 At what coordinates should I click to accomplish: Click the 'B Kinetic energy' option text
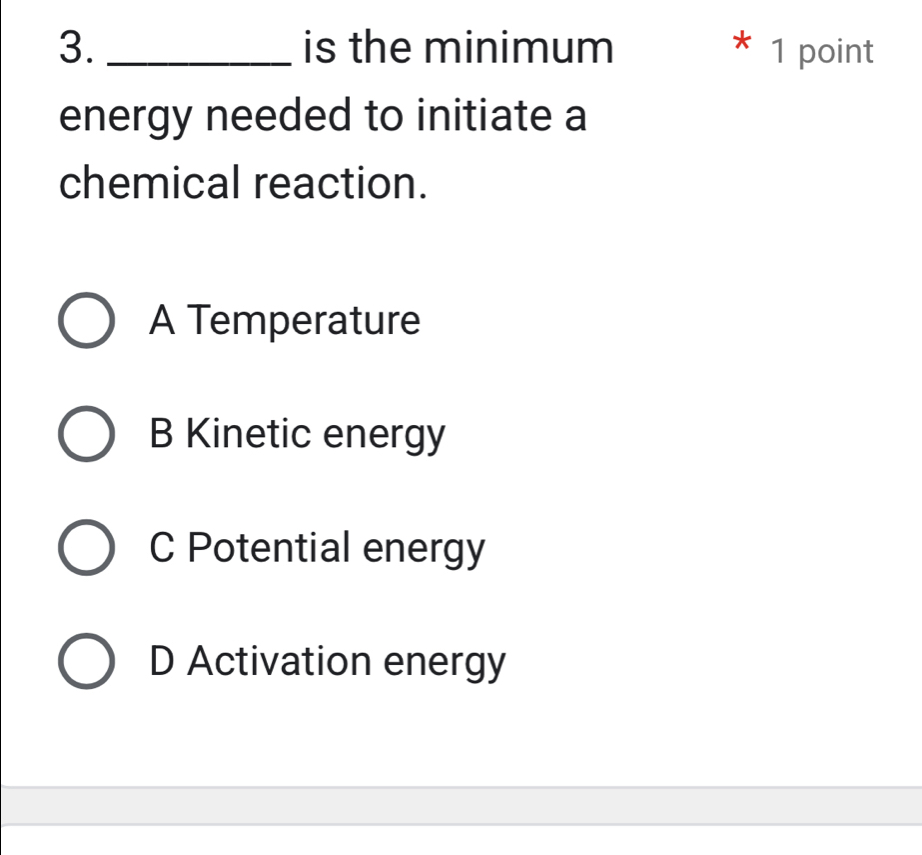pyautogui.click(x=296, y=435)
